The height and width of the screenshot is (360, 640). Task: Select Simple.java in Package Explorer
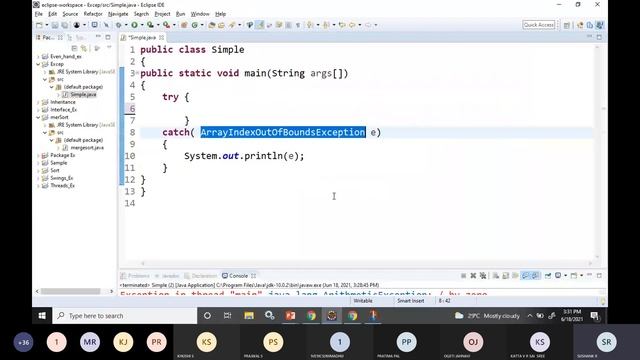click(83, 95)
